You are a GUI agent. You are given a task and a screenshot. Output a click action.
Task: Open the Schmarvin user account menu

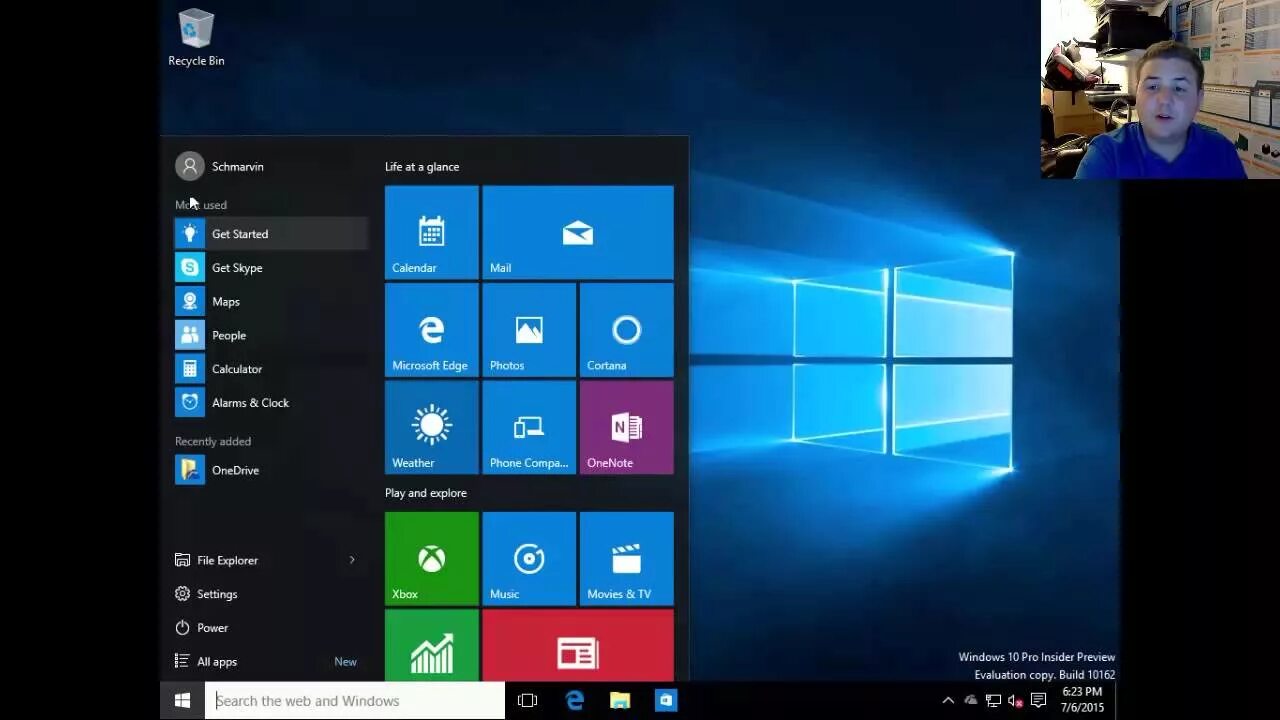[x=220, y=166]
